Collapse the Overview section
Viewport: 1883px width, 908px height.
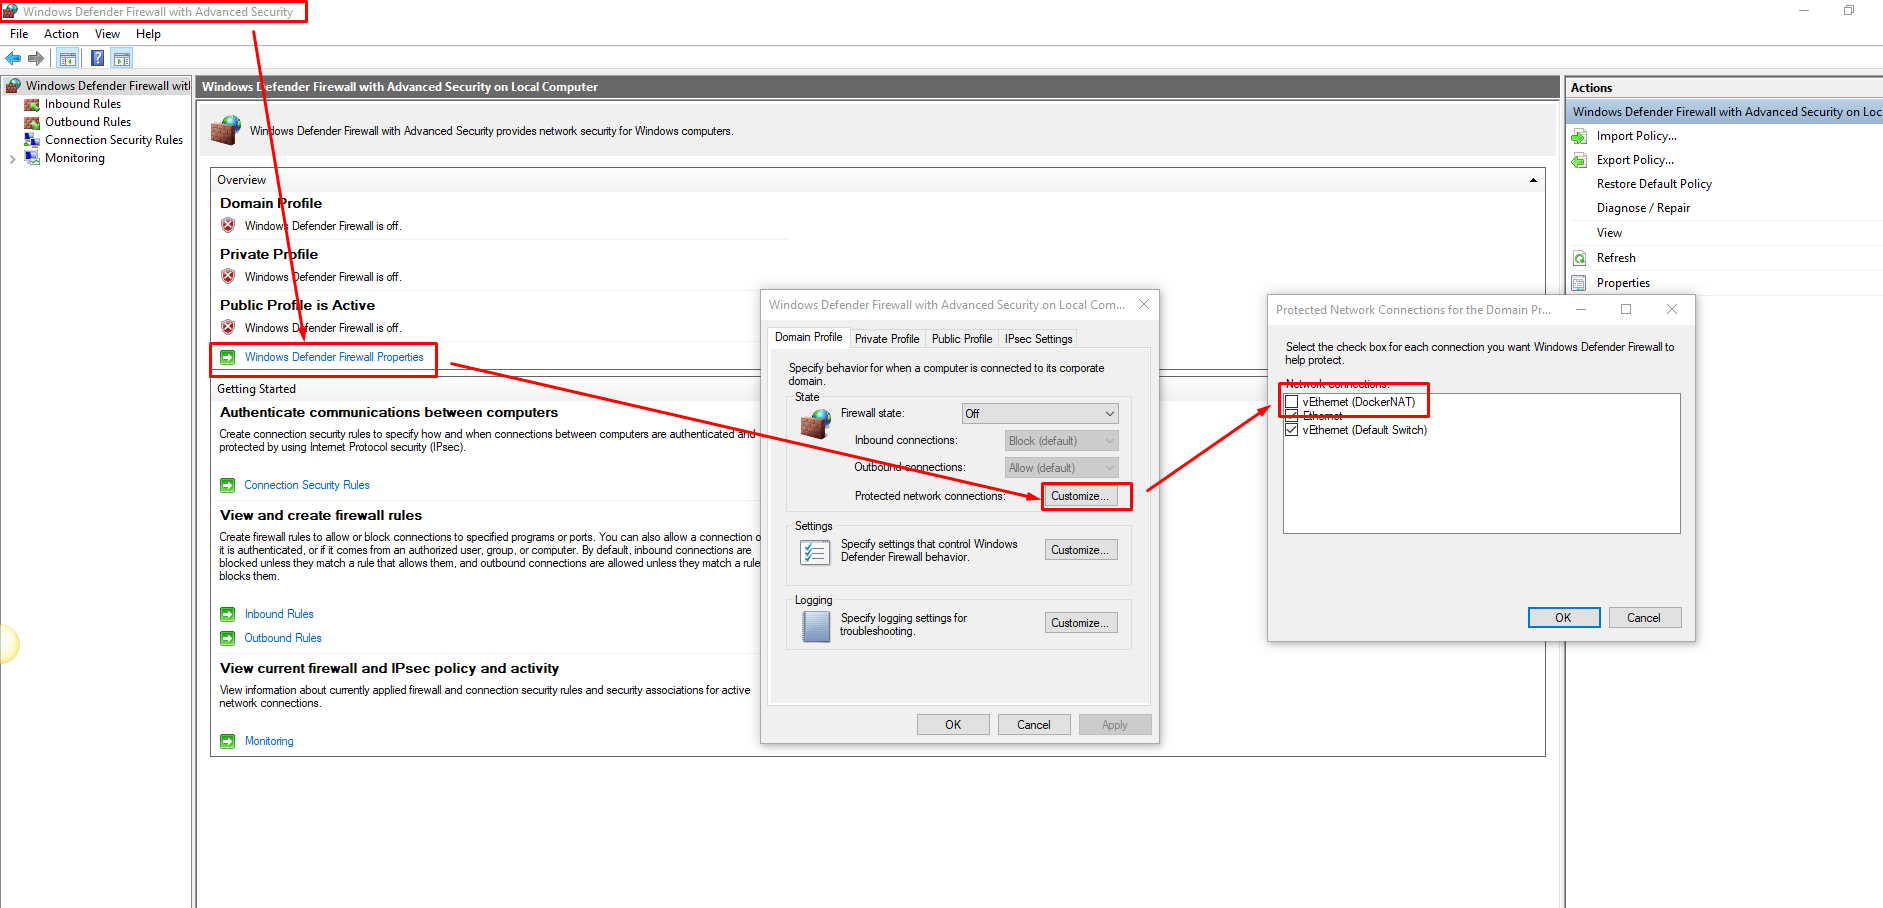click(1533, 180)
